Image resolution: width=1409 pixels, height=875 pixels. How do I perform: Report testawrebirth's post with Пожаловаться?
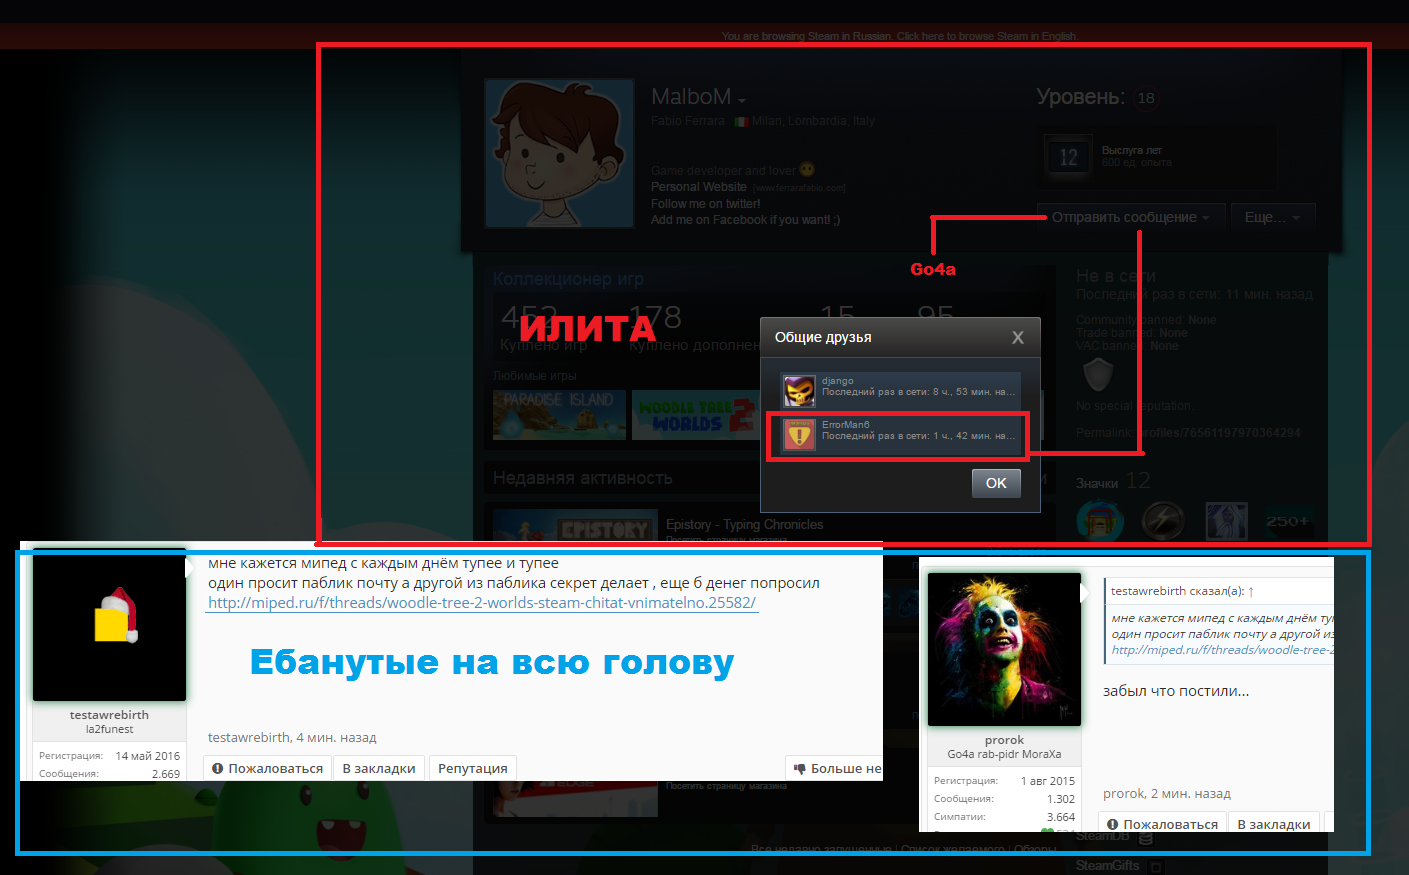[x=267, y=768]
